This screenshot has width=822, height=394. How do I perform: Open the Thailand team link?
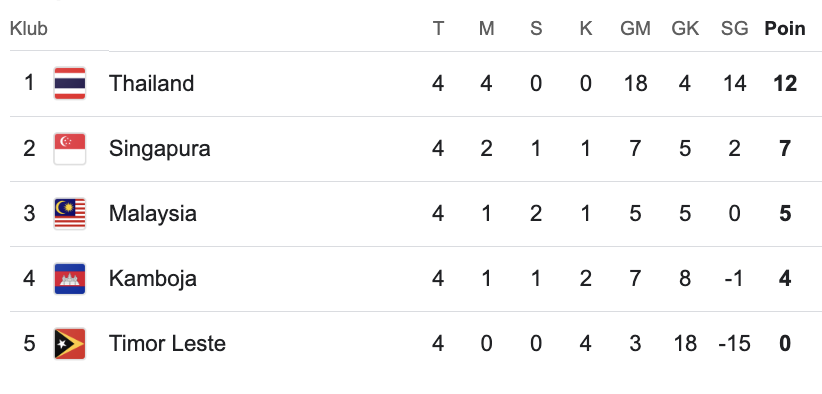click(152, 83)
